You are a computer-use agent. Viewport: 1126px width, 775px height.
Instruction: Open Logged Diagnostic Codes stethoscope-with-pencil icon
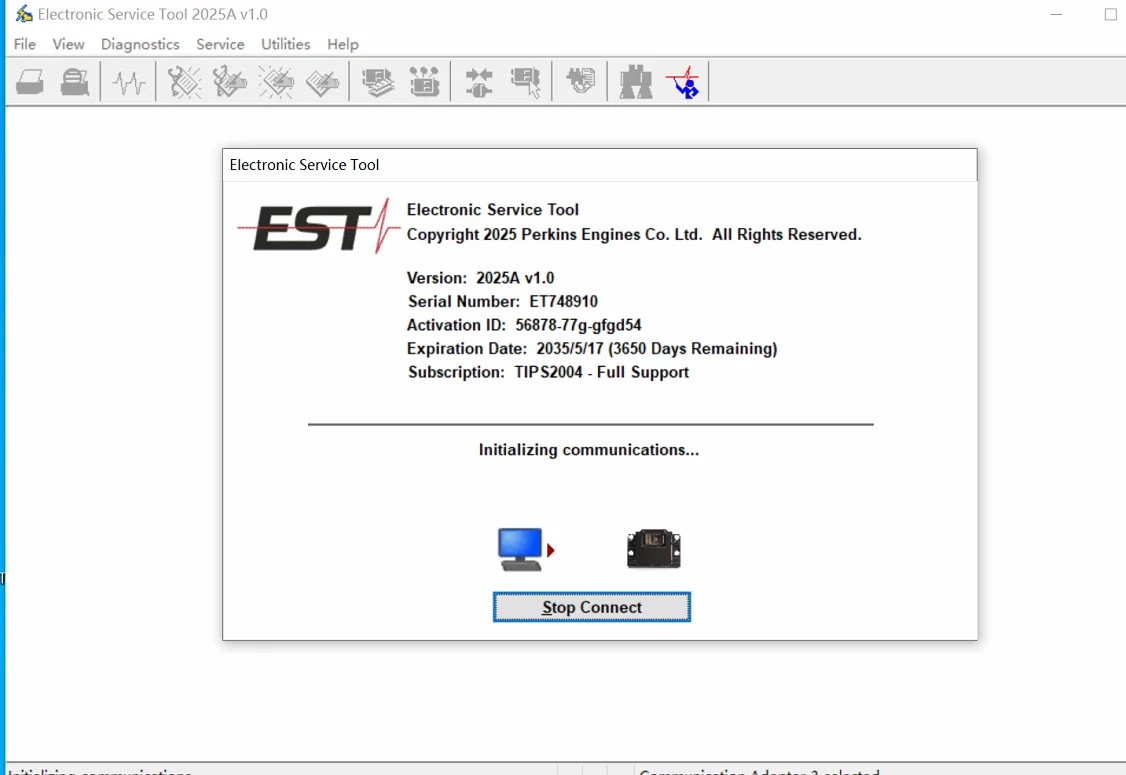[230, 82]
